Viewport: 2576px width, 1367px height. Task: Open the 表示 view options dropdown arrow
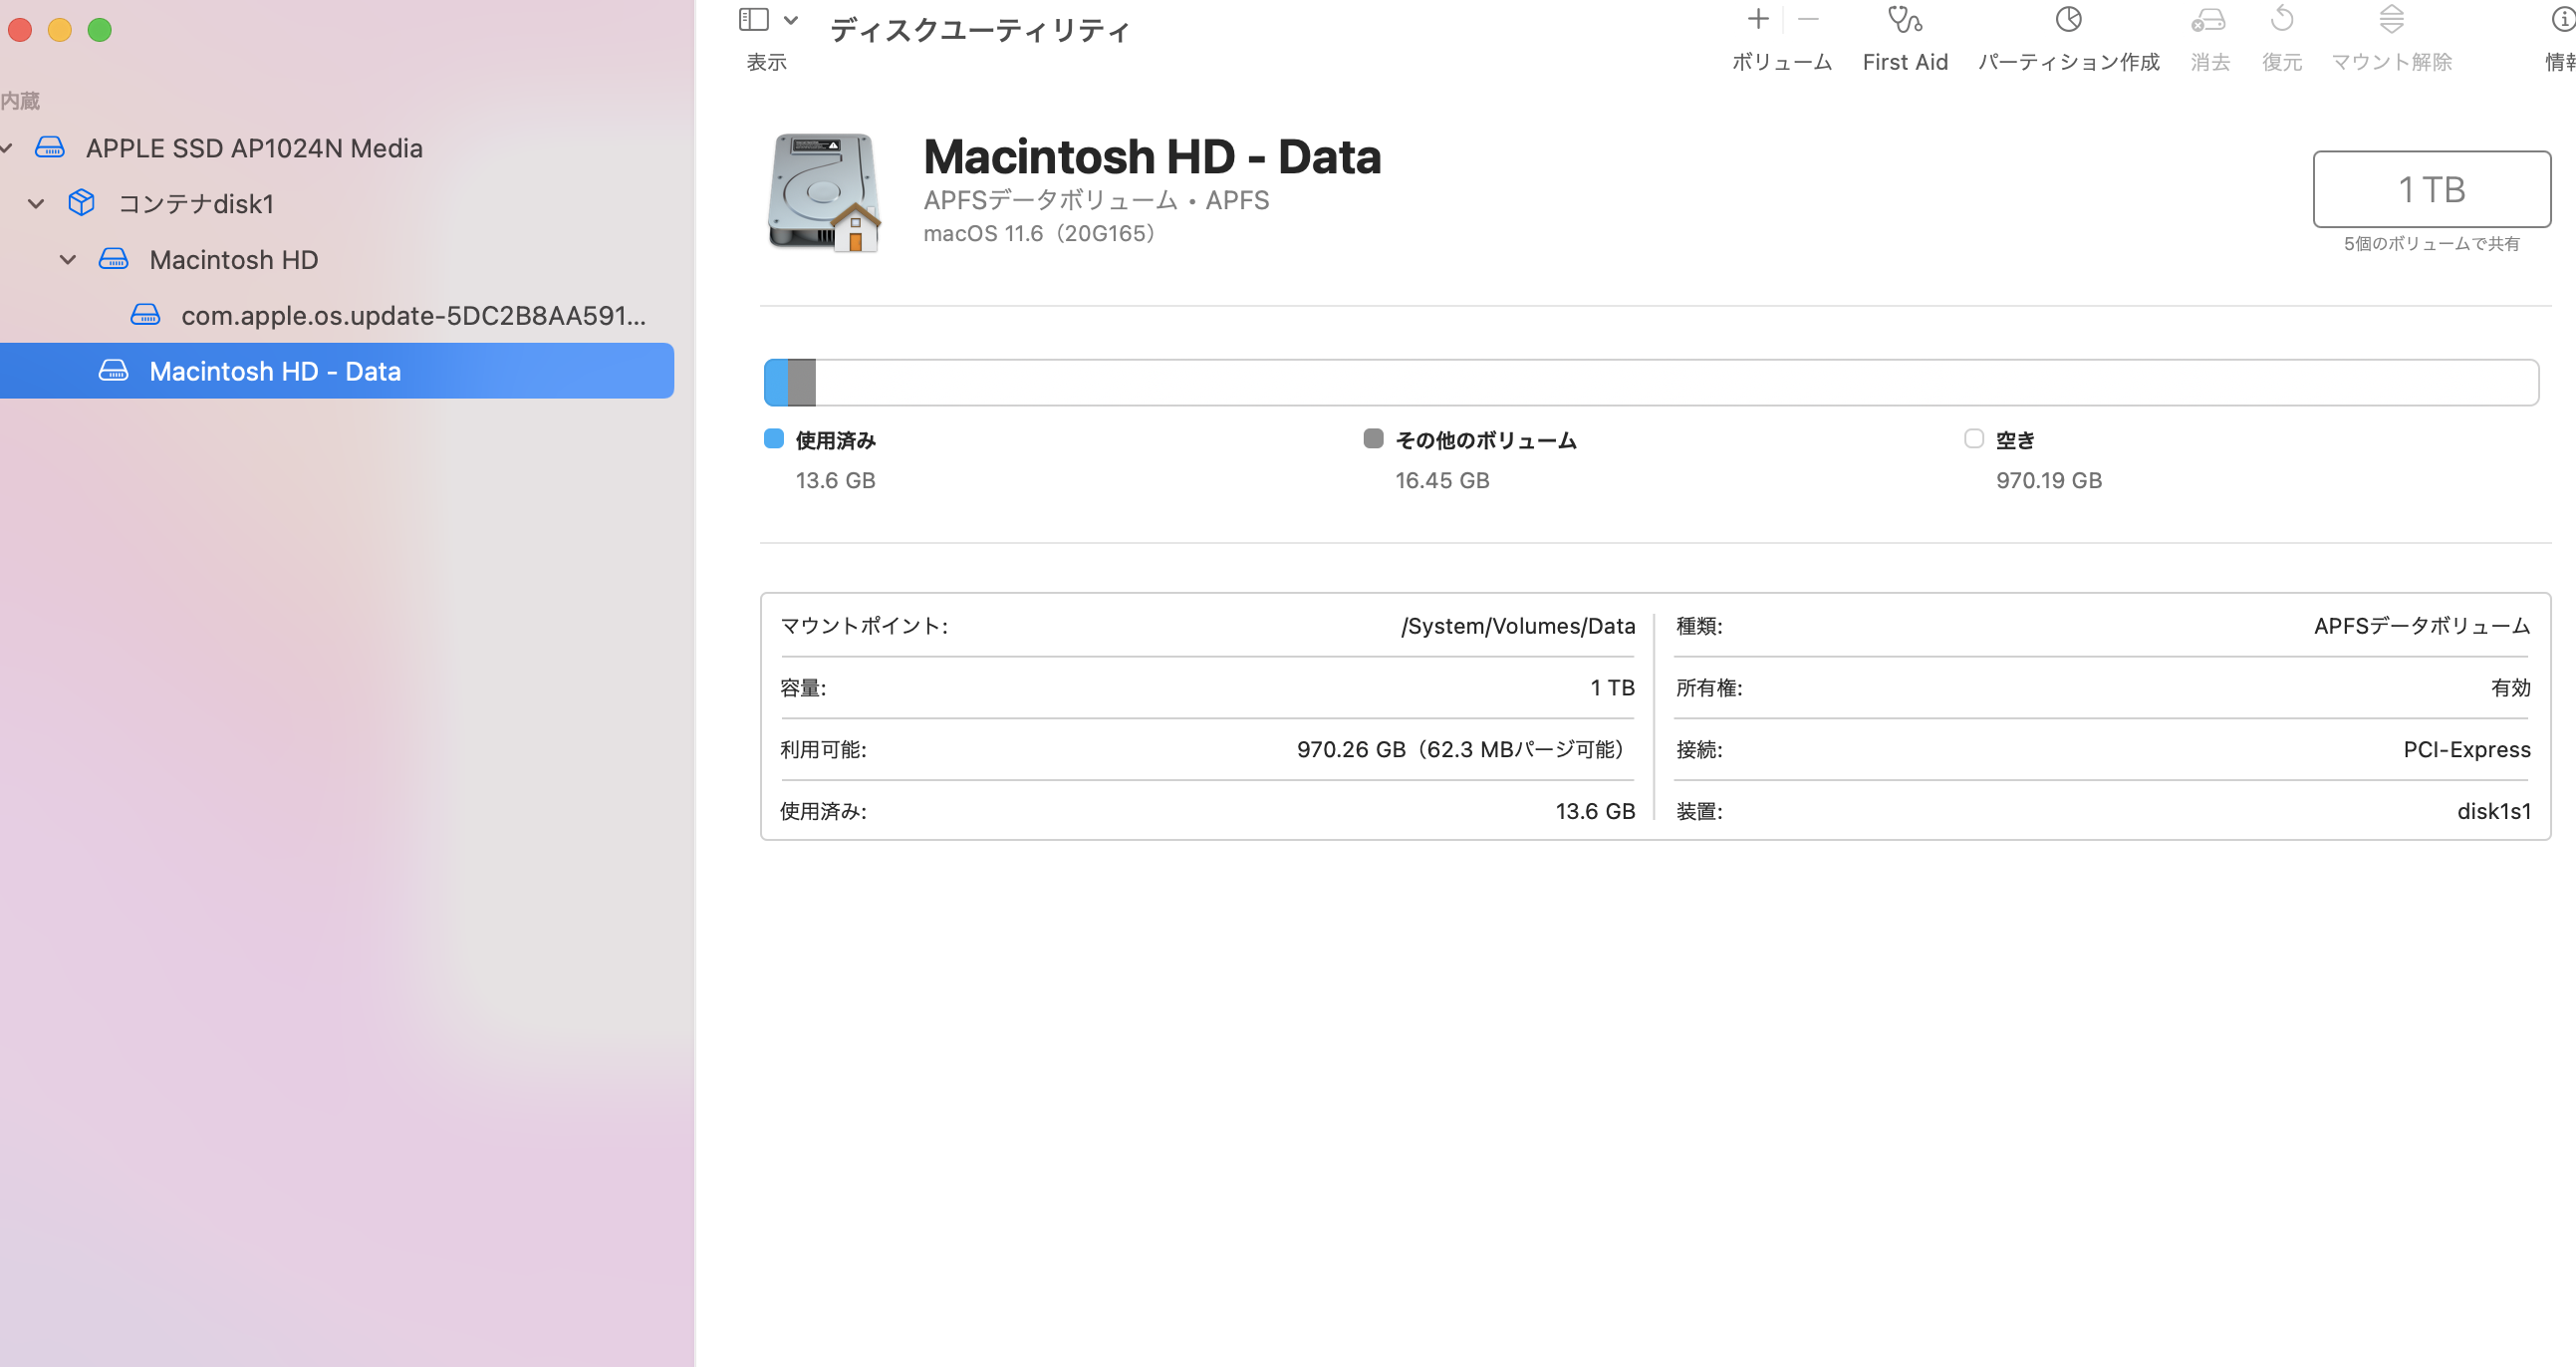coord(791,20)
